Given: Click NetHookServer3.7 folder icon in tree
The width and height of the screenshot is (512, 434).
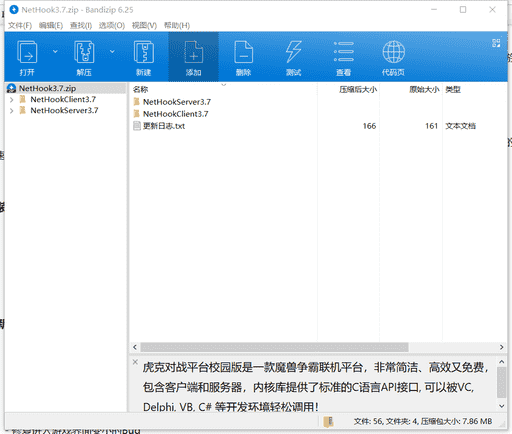Looking at the screenshot, I should 23,110.
